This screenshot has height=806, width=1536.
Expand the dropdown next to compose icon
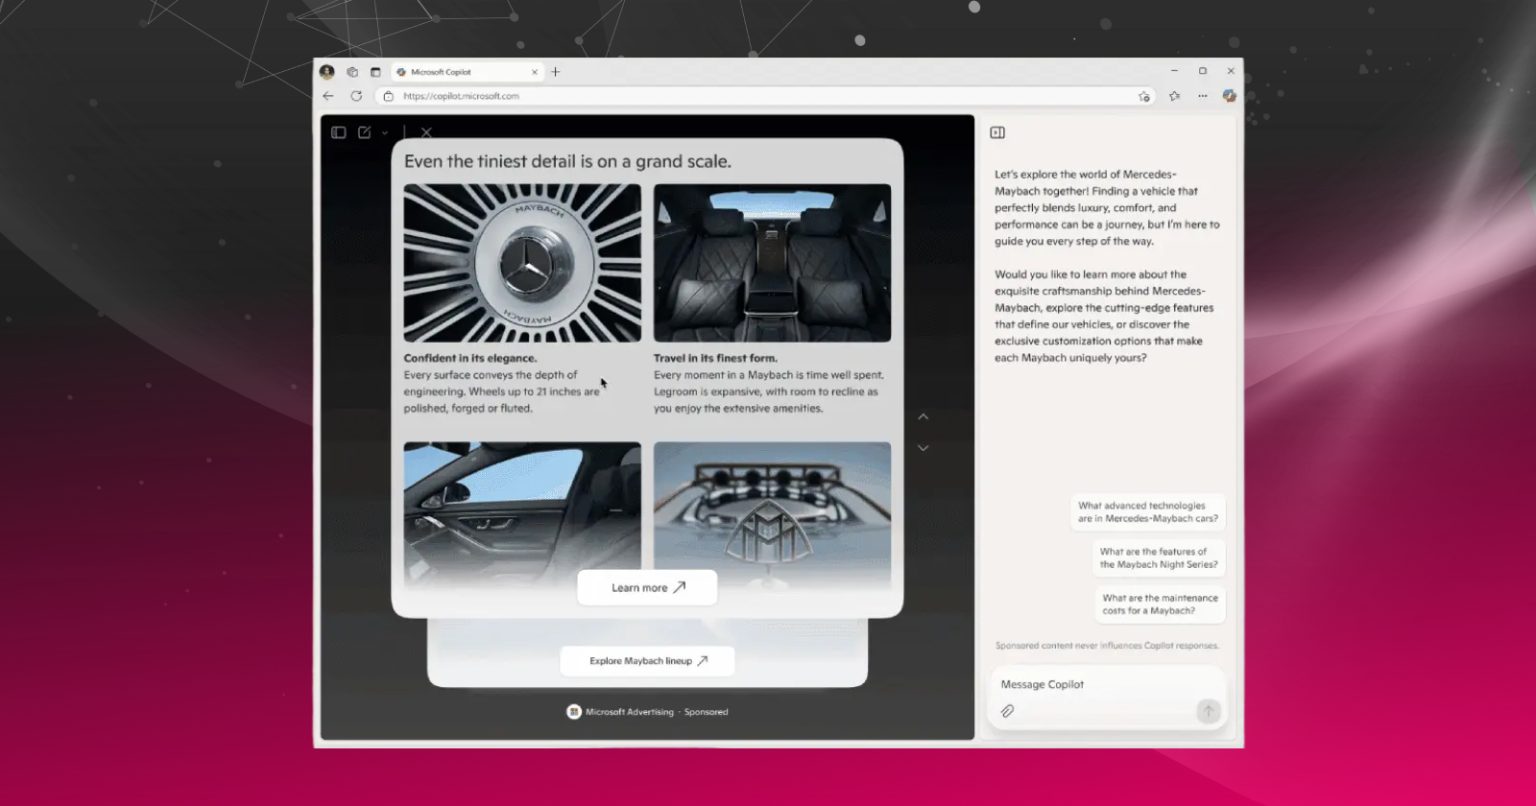pos(384,133)
